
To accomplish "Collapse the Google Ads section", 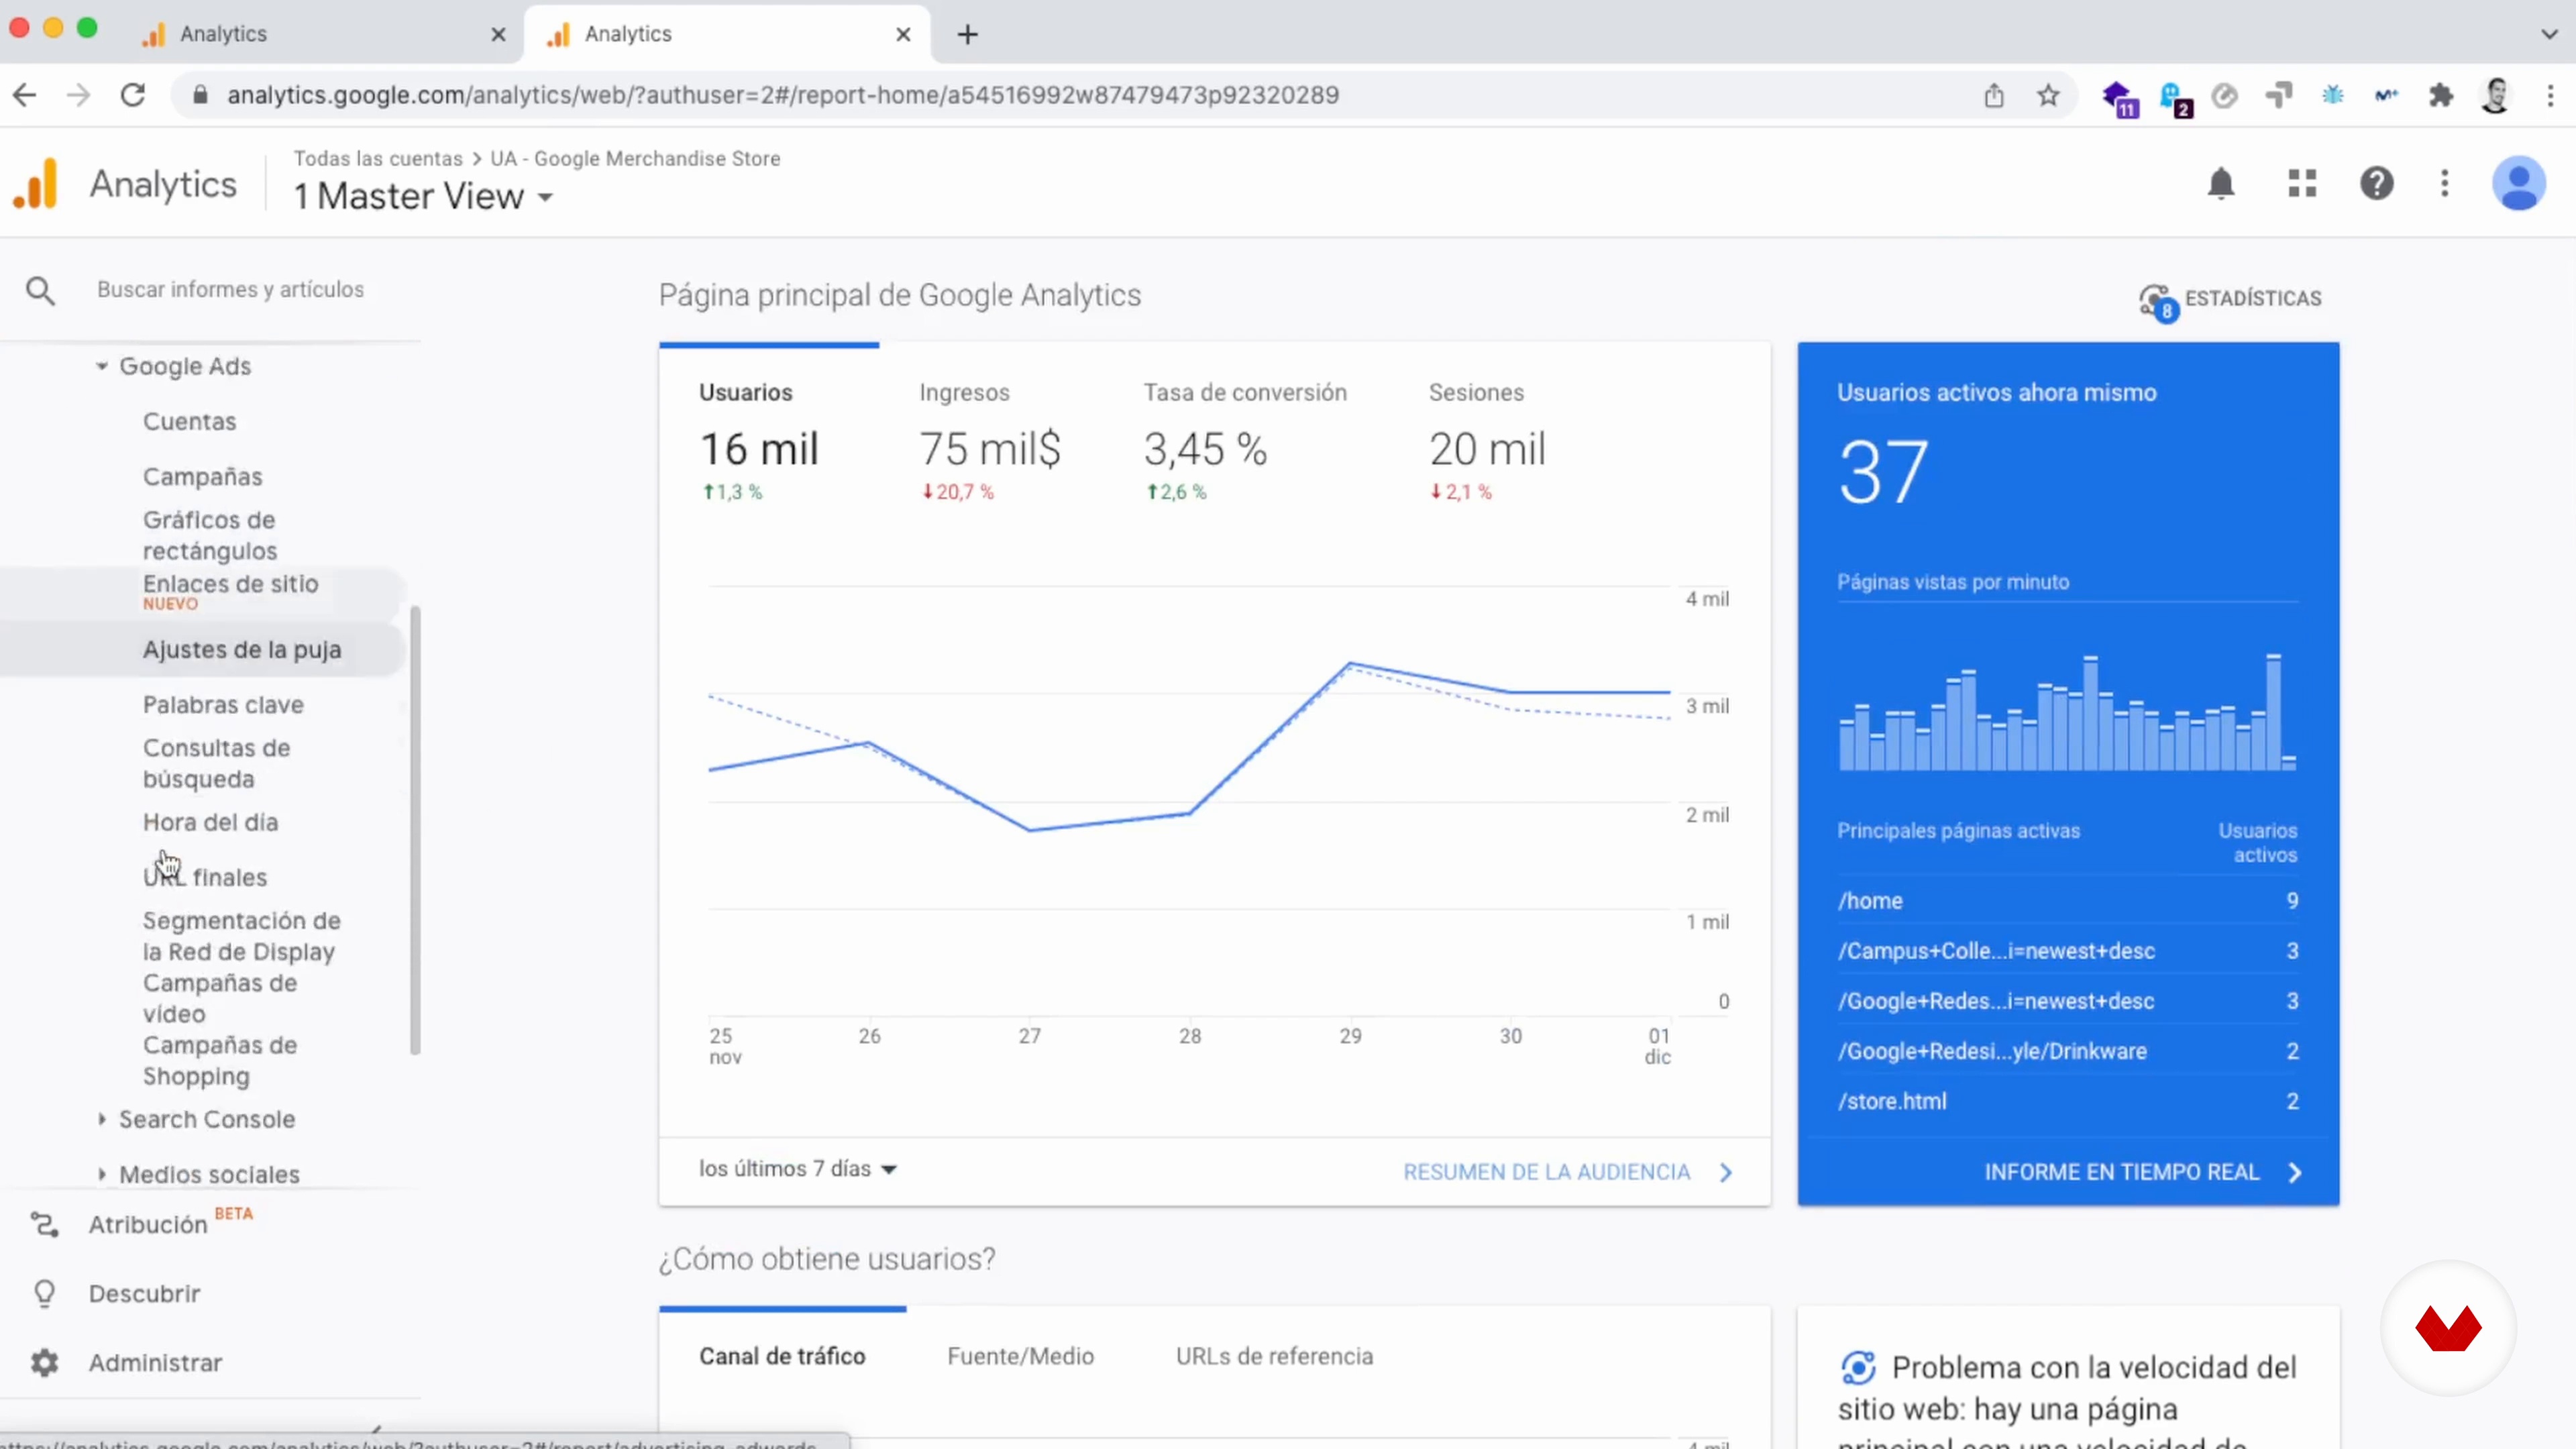I will click(101, 366).
